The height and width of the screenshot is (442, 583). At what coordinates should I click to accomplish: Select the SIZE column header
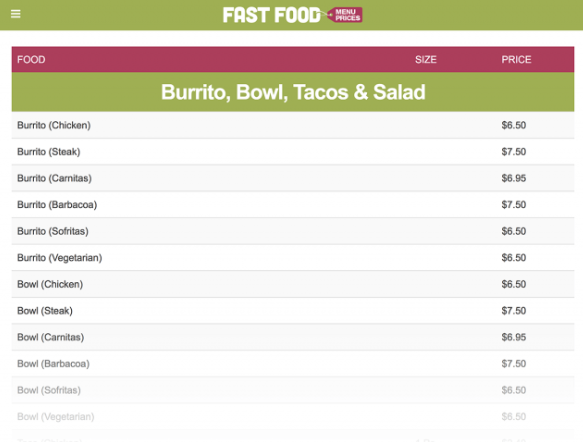pos(426,59)
